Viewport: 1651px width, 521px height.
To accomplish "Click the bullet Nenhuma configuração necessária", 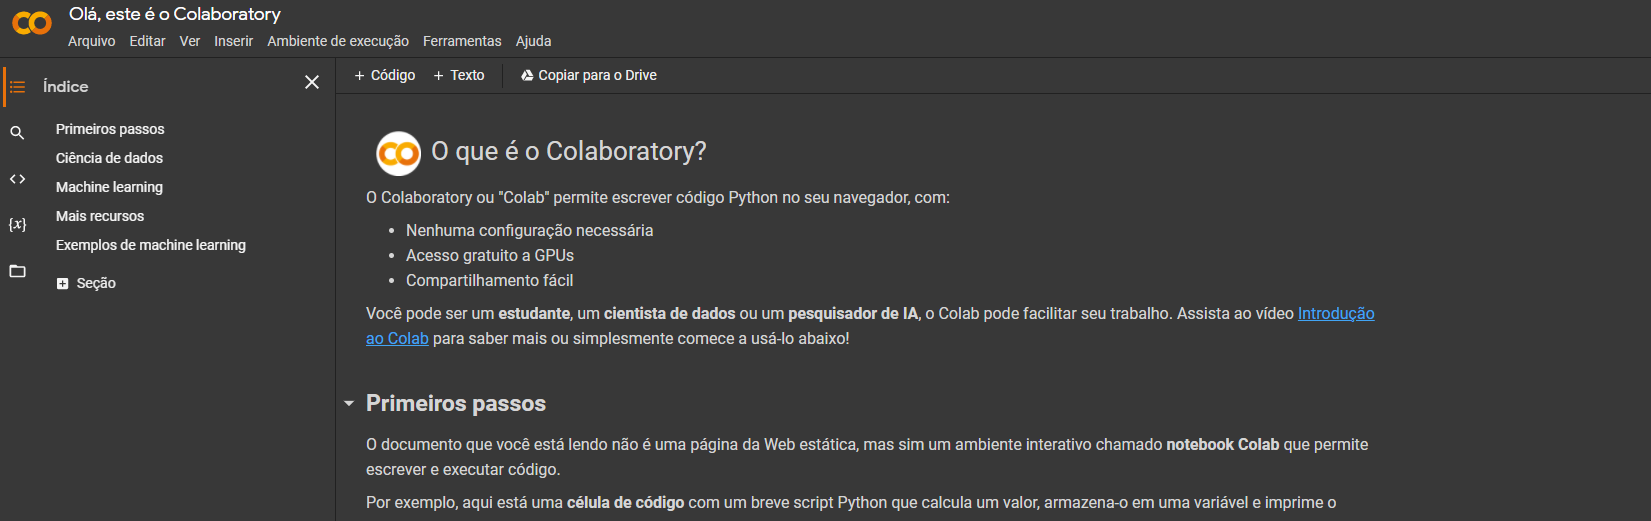I will coord(529,231).
